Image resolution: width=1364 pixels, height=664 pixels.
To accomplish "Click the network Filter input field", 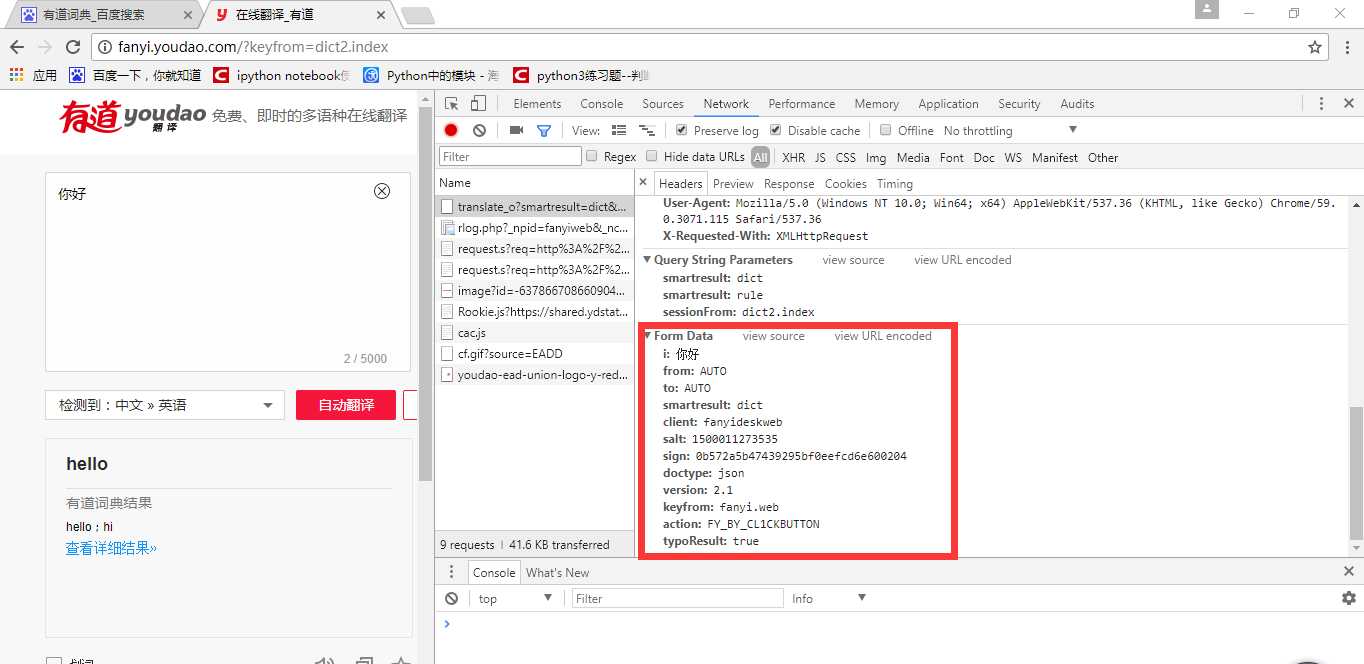I will tap(510, 156).
